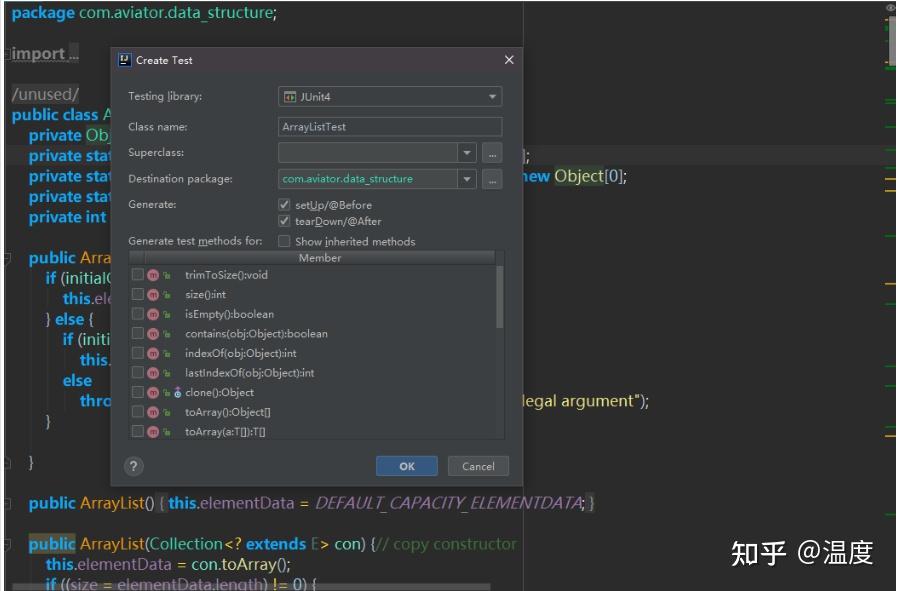Click the lock icon next to size():int
Screen dimensions: 898x591
point(167,294)
